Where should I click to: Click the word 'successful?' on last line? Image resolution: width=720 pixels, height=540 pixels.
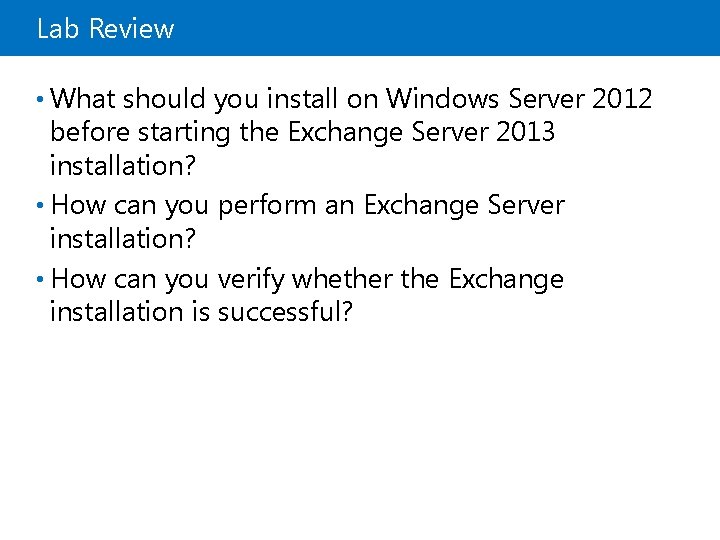pos(285,312)
